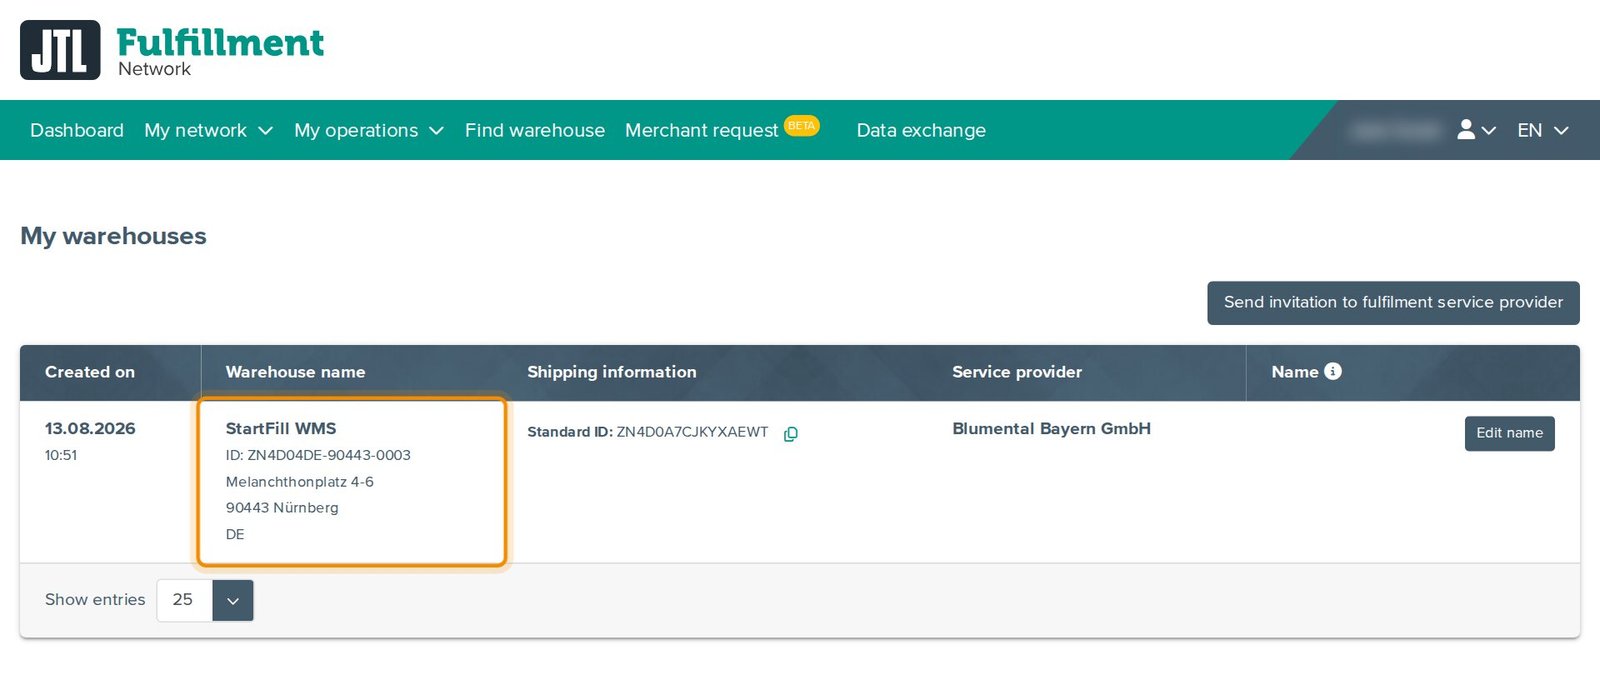Click the DE country code text
1600x675 pixels.
coord(235,534)
